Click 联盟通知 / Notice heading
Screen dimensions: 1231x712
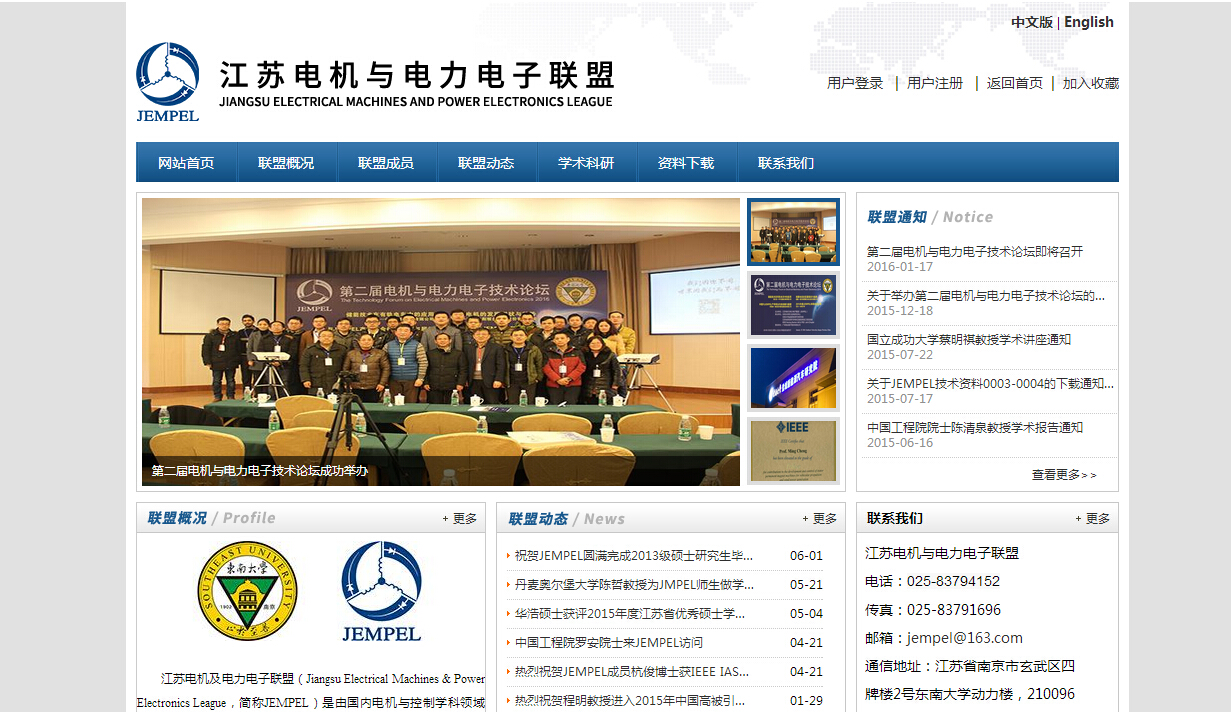click(930, 217)
